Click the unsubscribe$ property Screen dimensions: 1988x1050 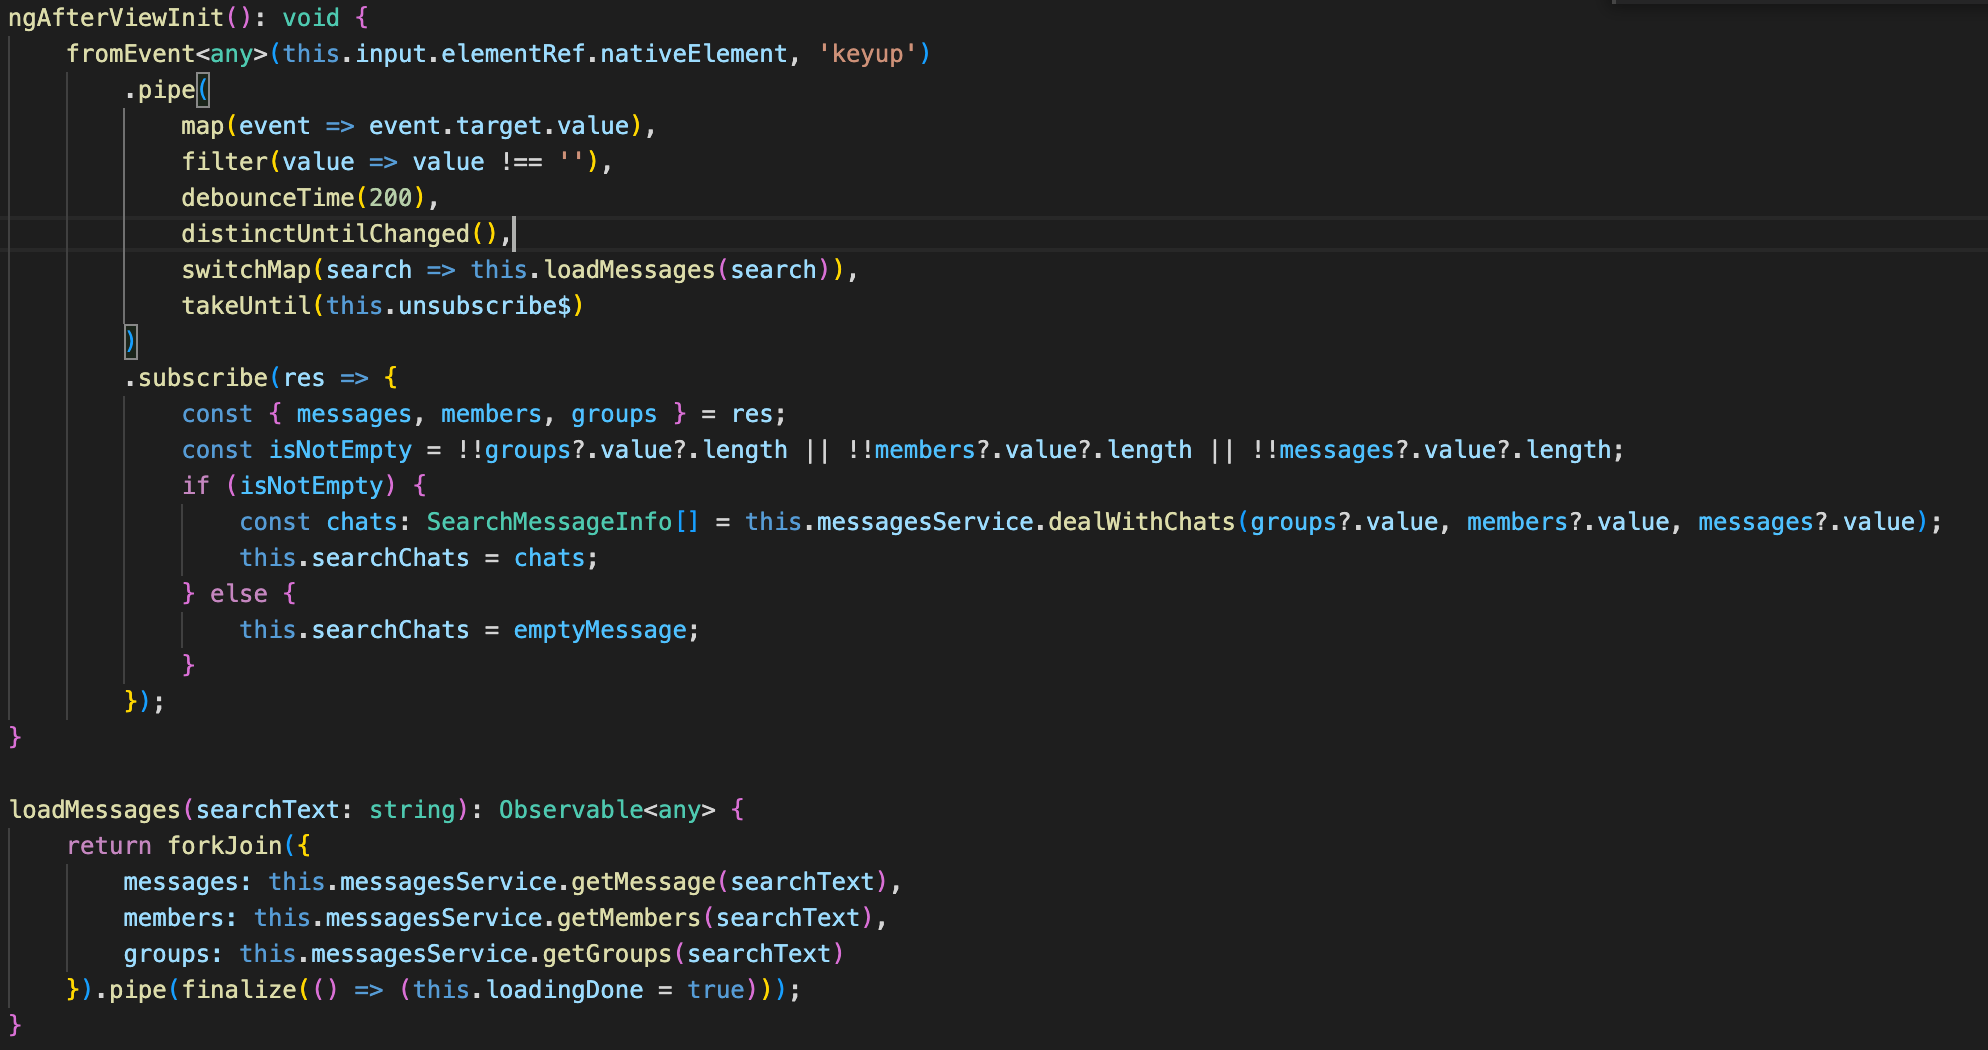pyautogui.click(x=484, y=306)
